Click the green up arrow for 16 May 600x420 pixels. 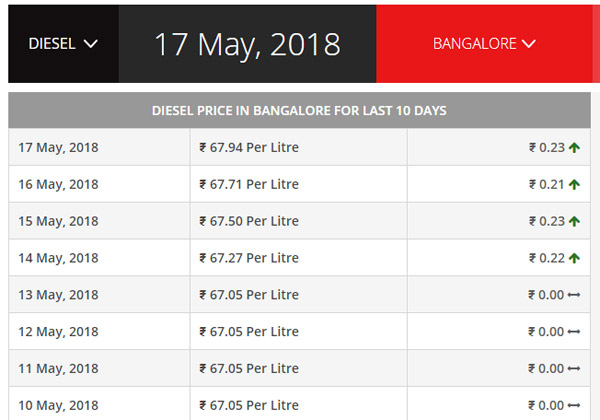[575, 185]
